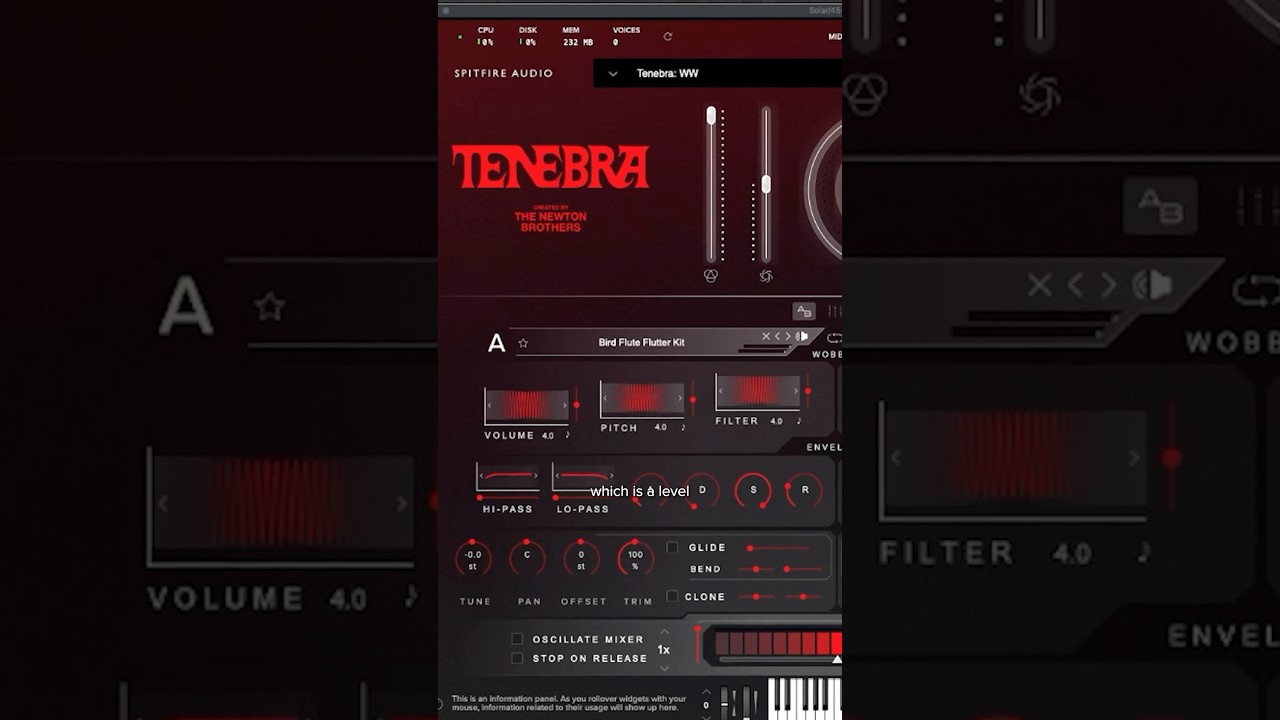
Task: Select sound slot A
Action: point(496,344)
